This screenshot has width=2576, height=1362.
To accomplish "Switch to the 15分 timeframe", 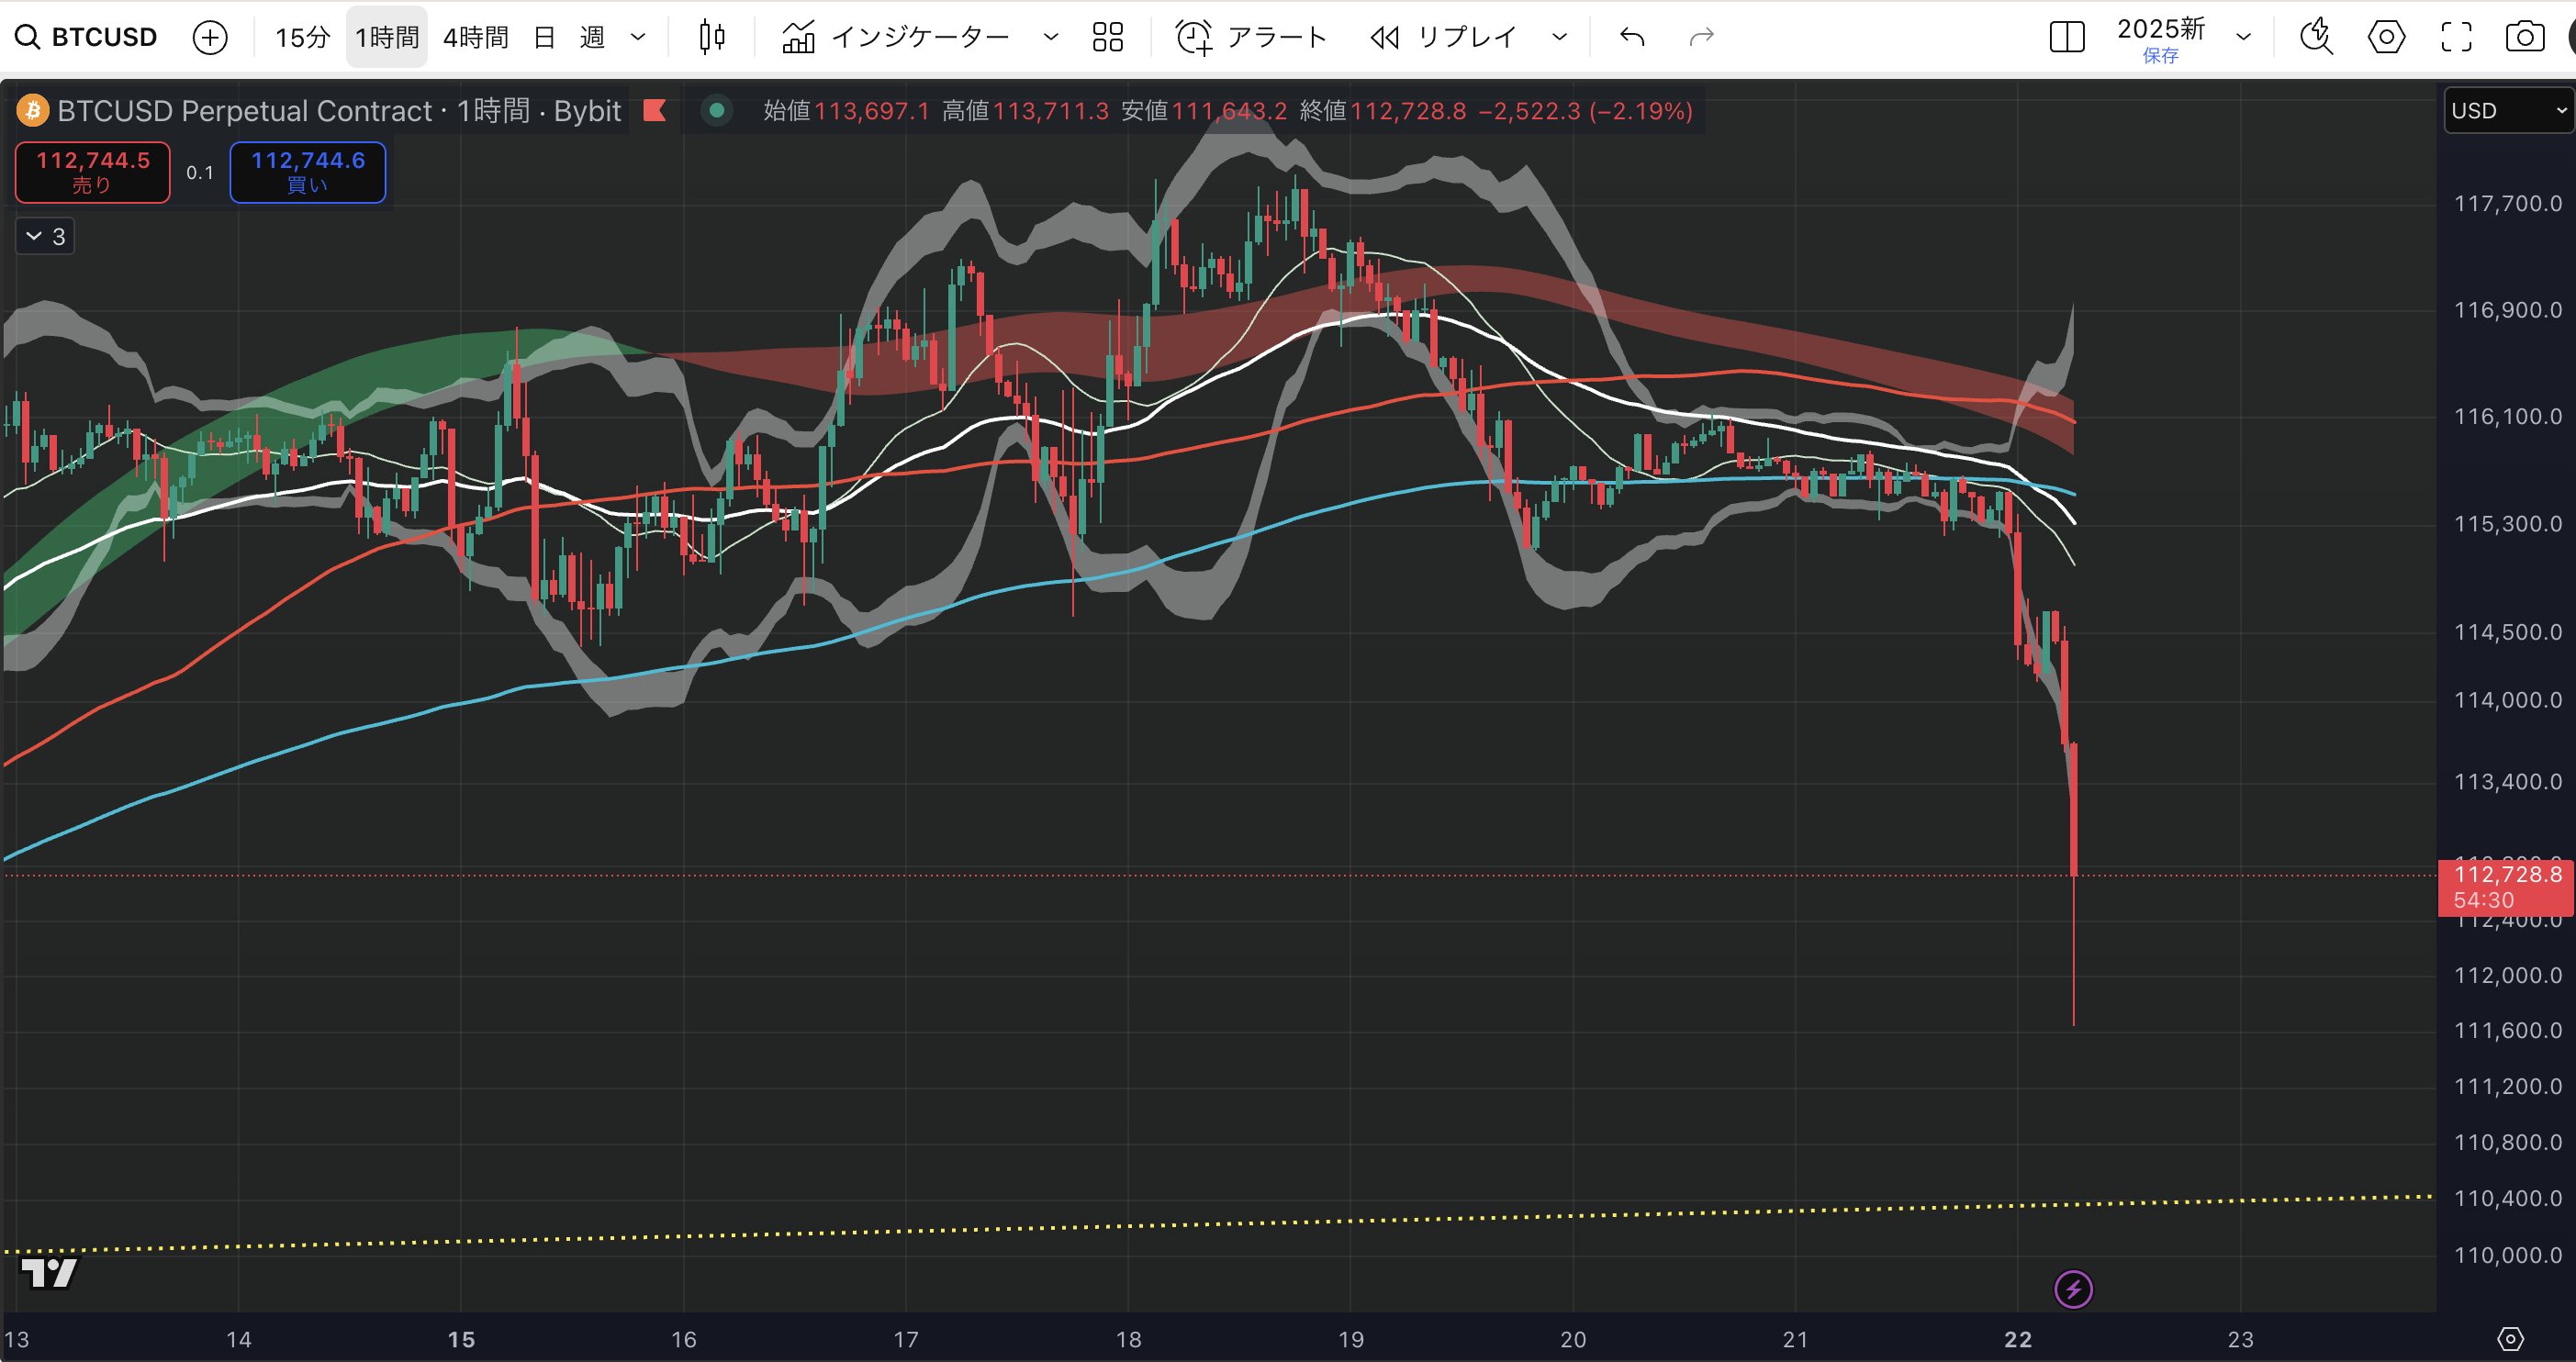I will 302,37.
